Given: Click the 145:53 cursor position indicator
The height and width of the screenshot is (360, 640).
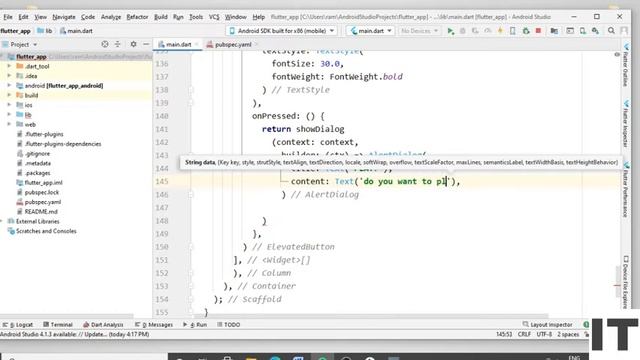Looking at the screenshot, I should (504, 334).
